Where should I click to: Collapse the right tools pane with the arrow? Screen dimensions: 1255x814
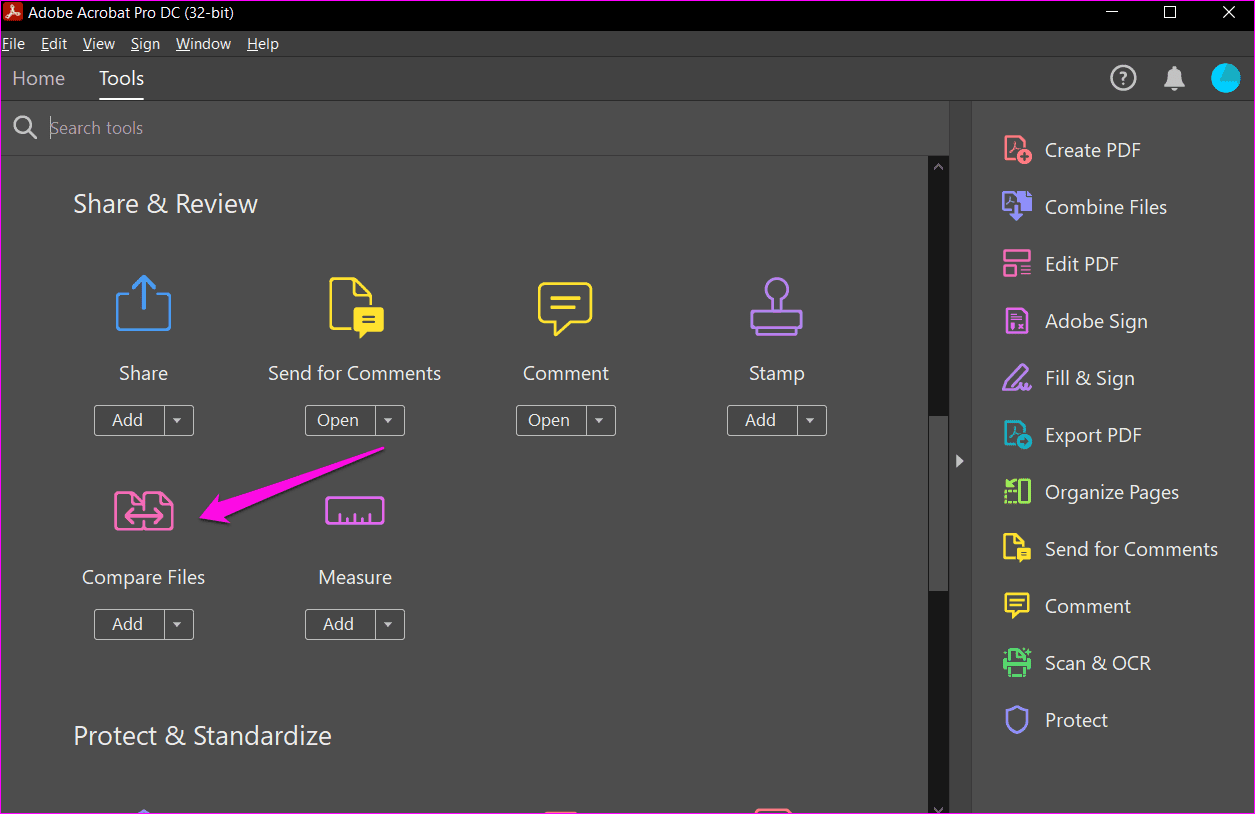coord(959,461)
